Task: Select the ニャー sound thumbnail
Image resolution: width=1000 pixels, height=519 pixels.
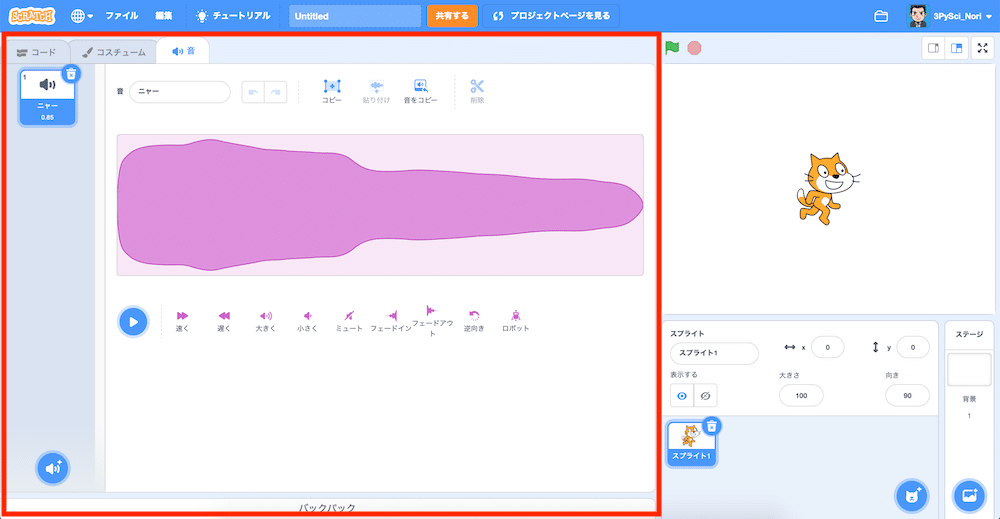Action: (x=47, y=98)
